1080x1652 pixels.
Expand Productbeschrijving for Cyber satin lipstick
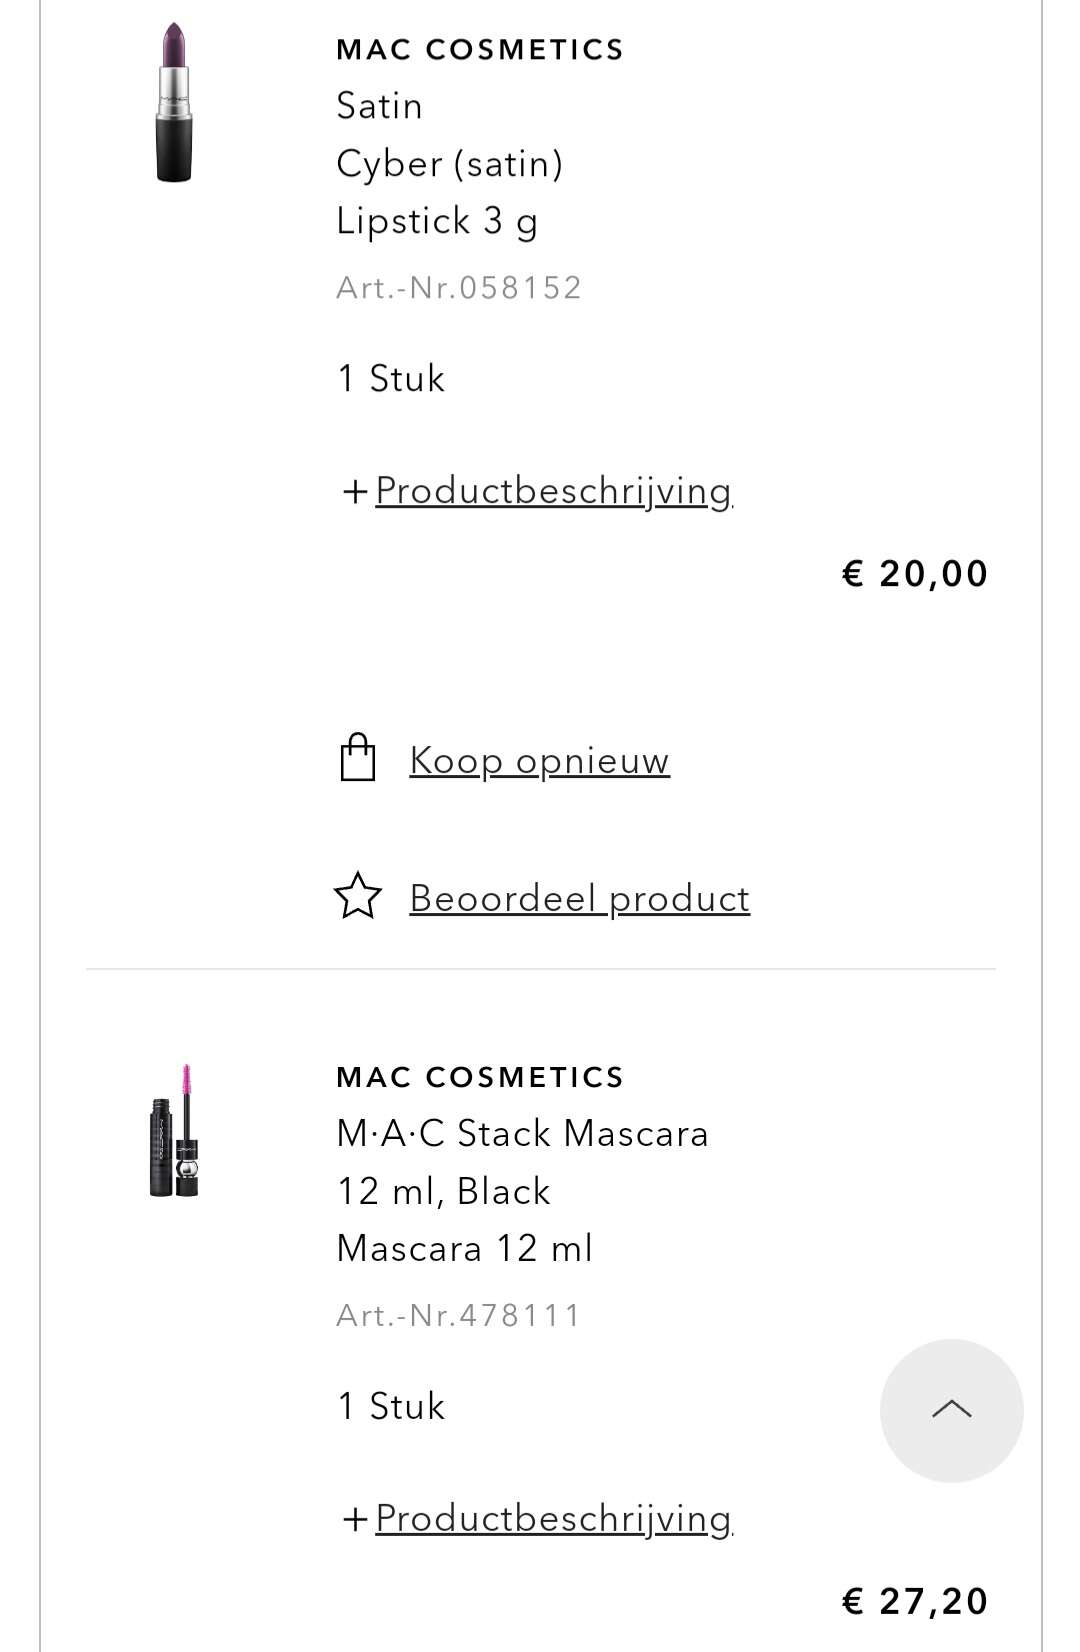[x=553, y=491]
